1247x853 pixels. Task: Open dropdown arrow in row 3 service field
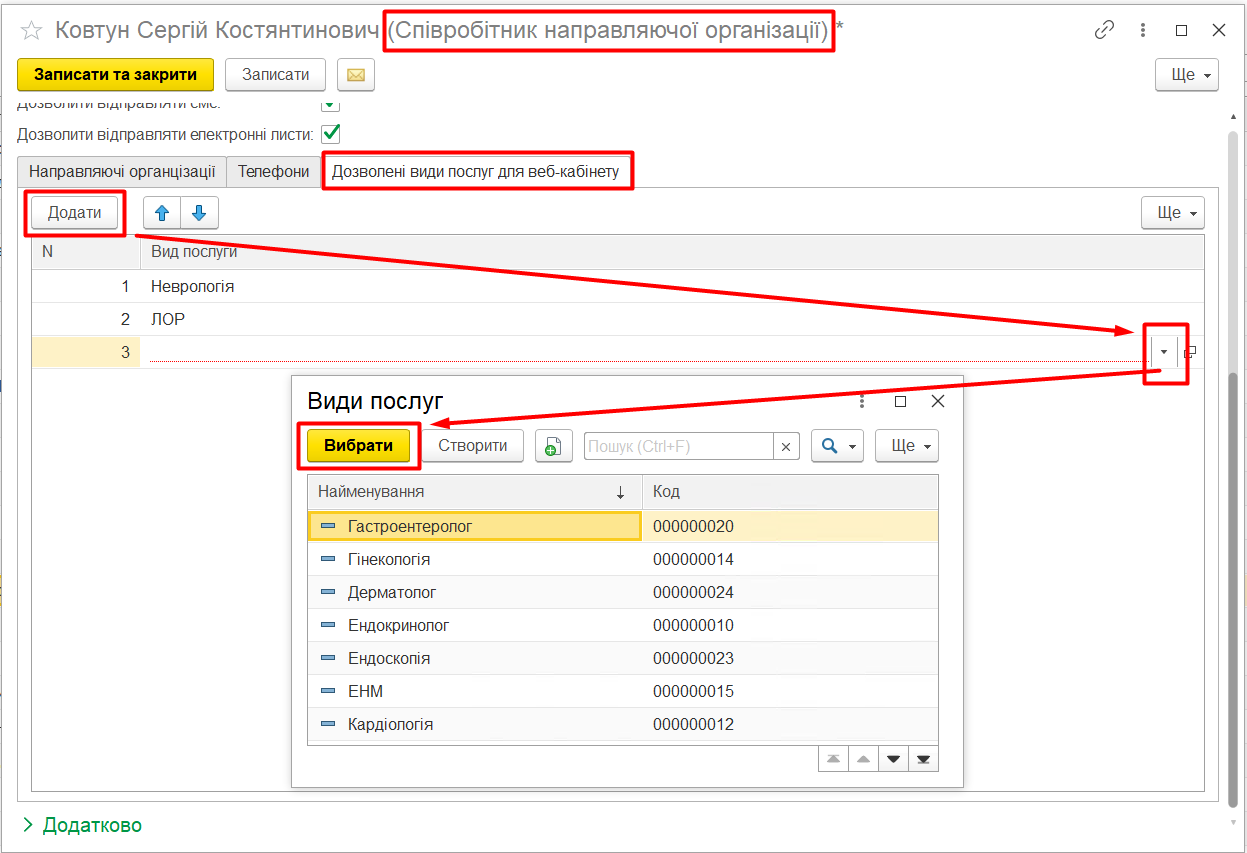(1163, 352)
